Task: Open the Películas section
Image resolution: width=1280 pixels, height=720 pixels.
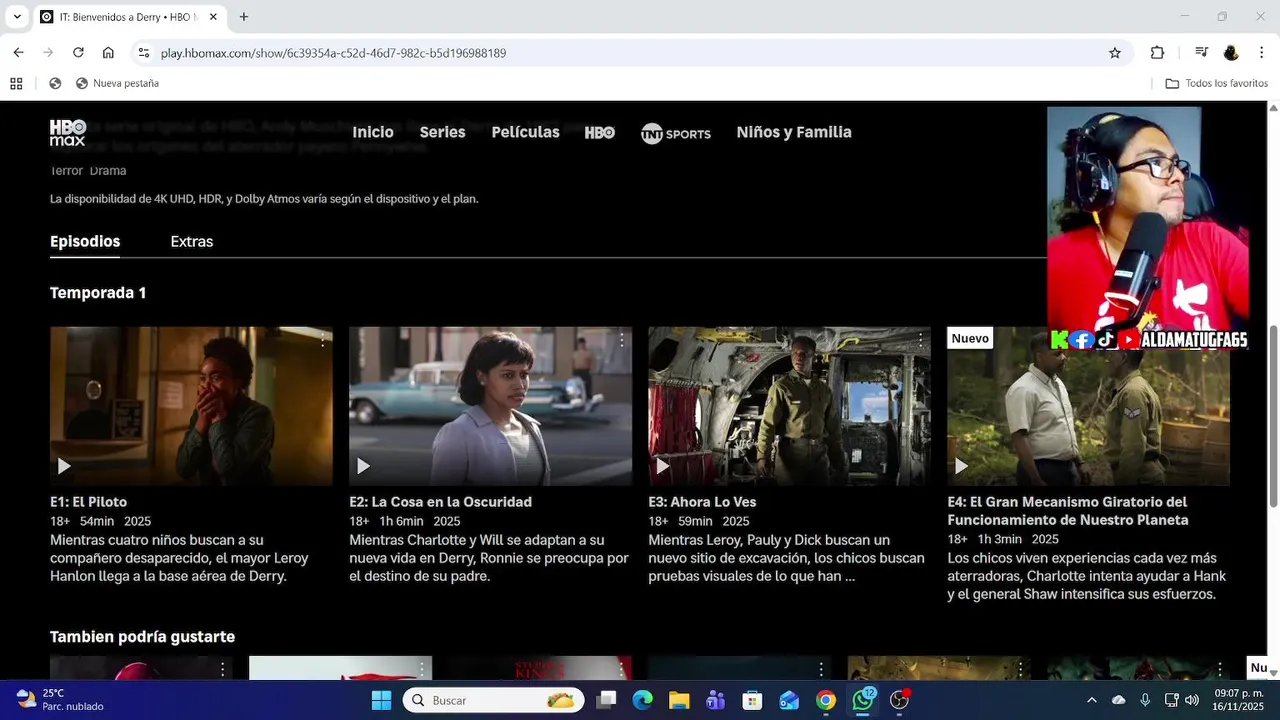Action: (x=525, y=132)
